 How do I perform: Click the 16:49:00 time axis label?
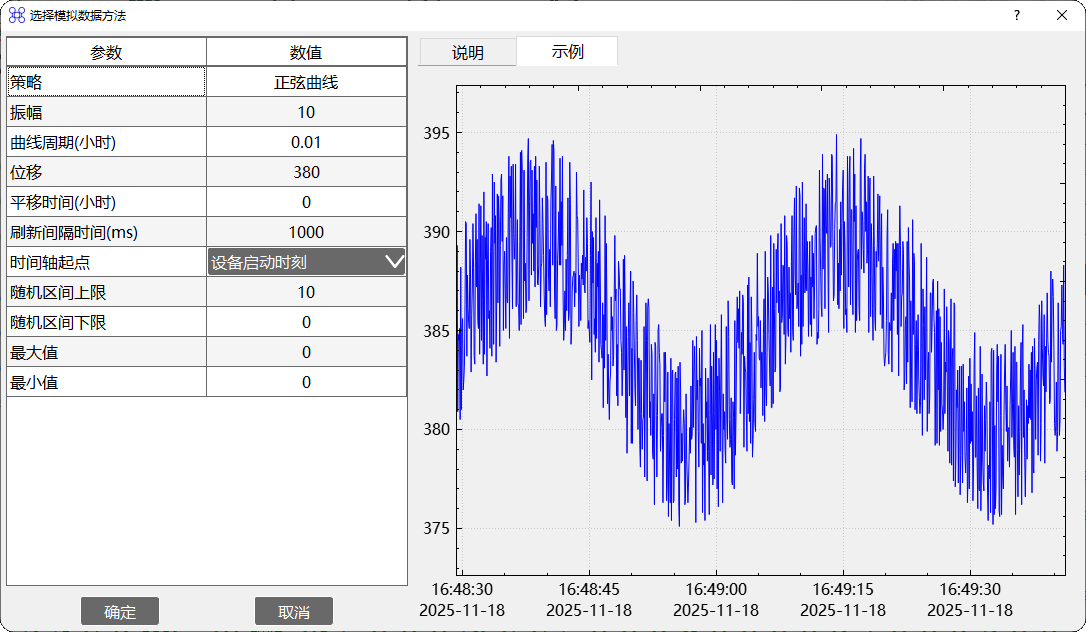[716, 590]
